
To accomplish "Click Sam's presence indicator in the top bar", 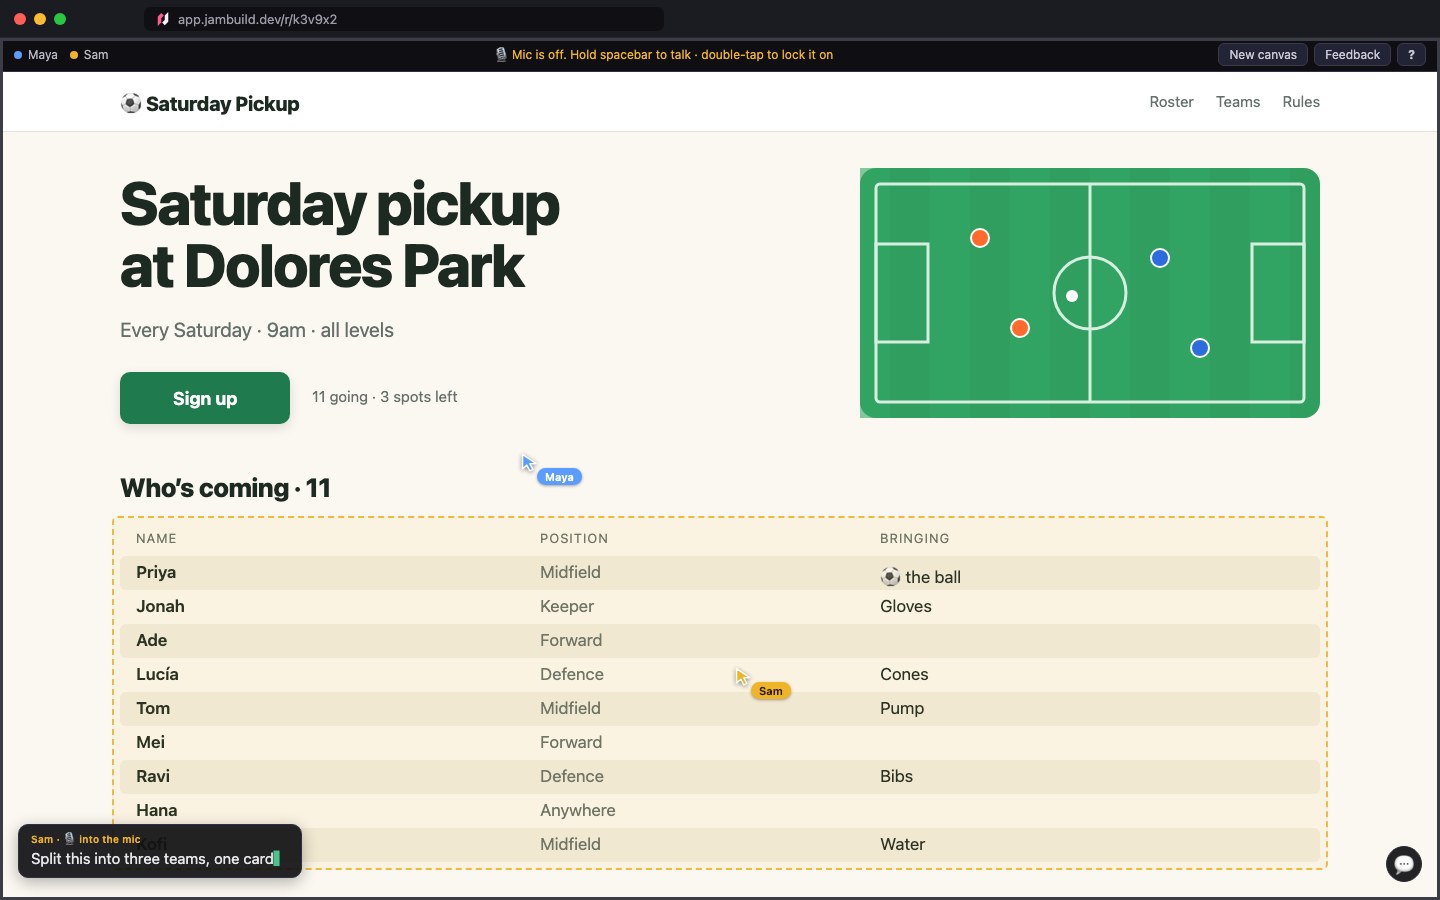I will (x=89, y=55).
